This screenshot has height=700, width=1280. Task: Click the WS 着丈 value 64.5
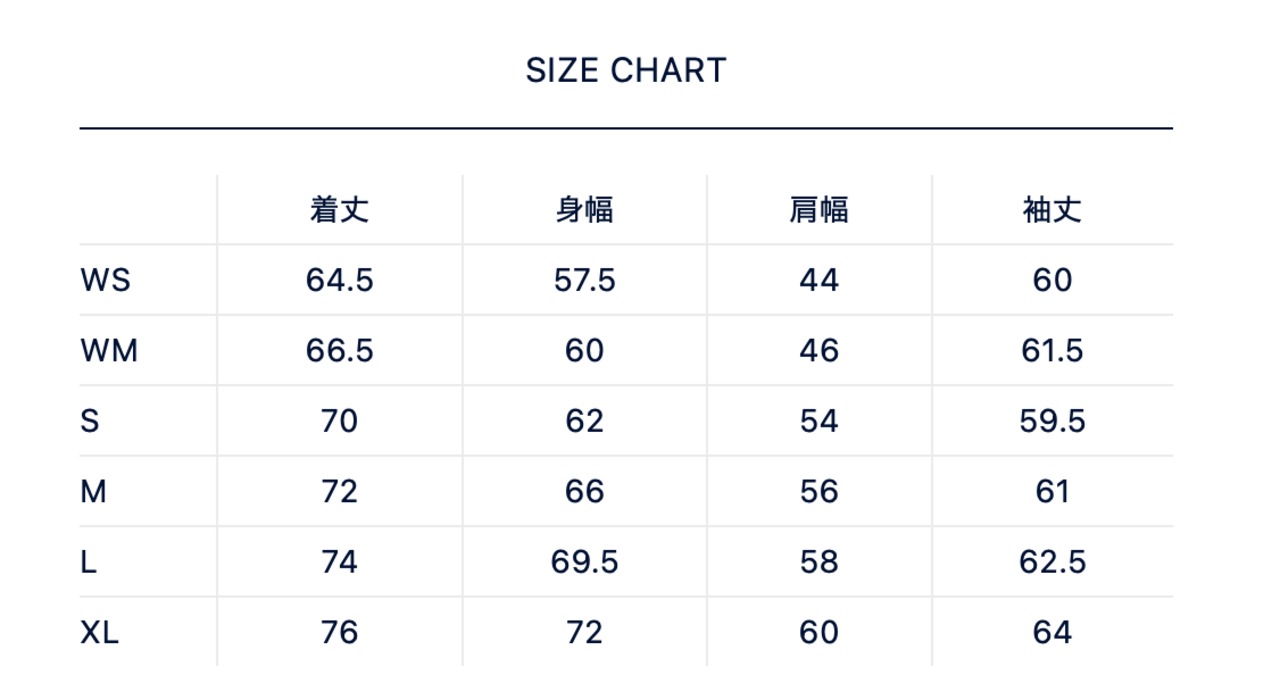339,280
